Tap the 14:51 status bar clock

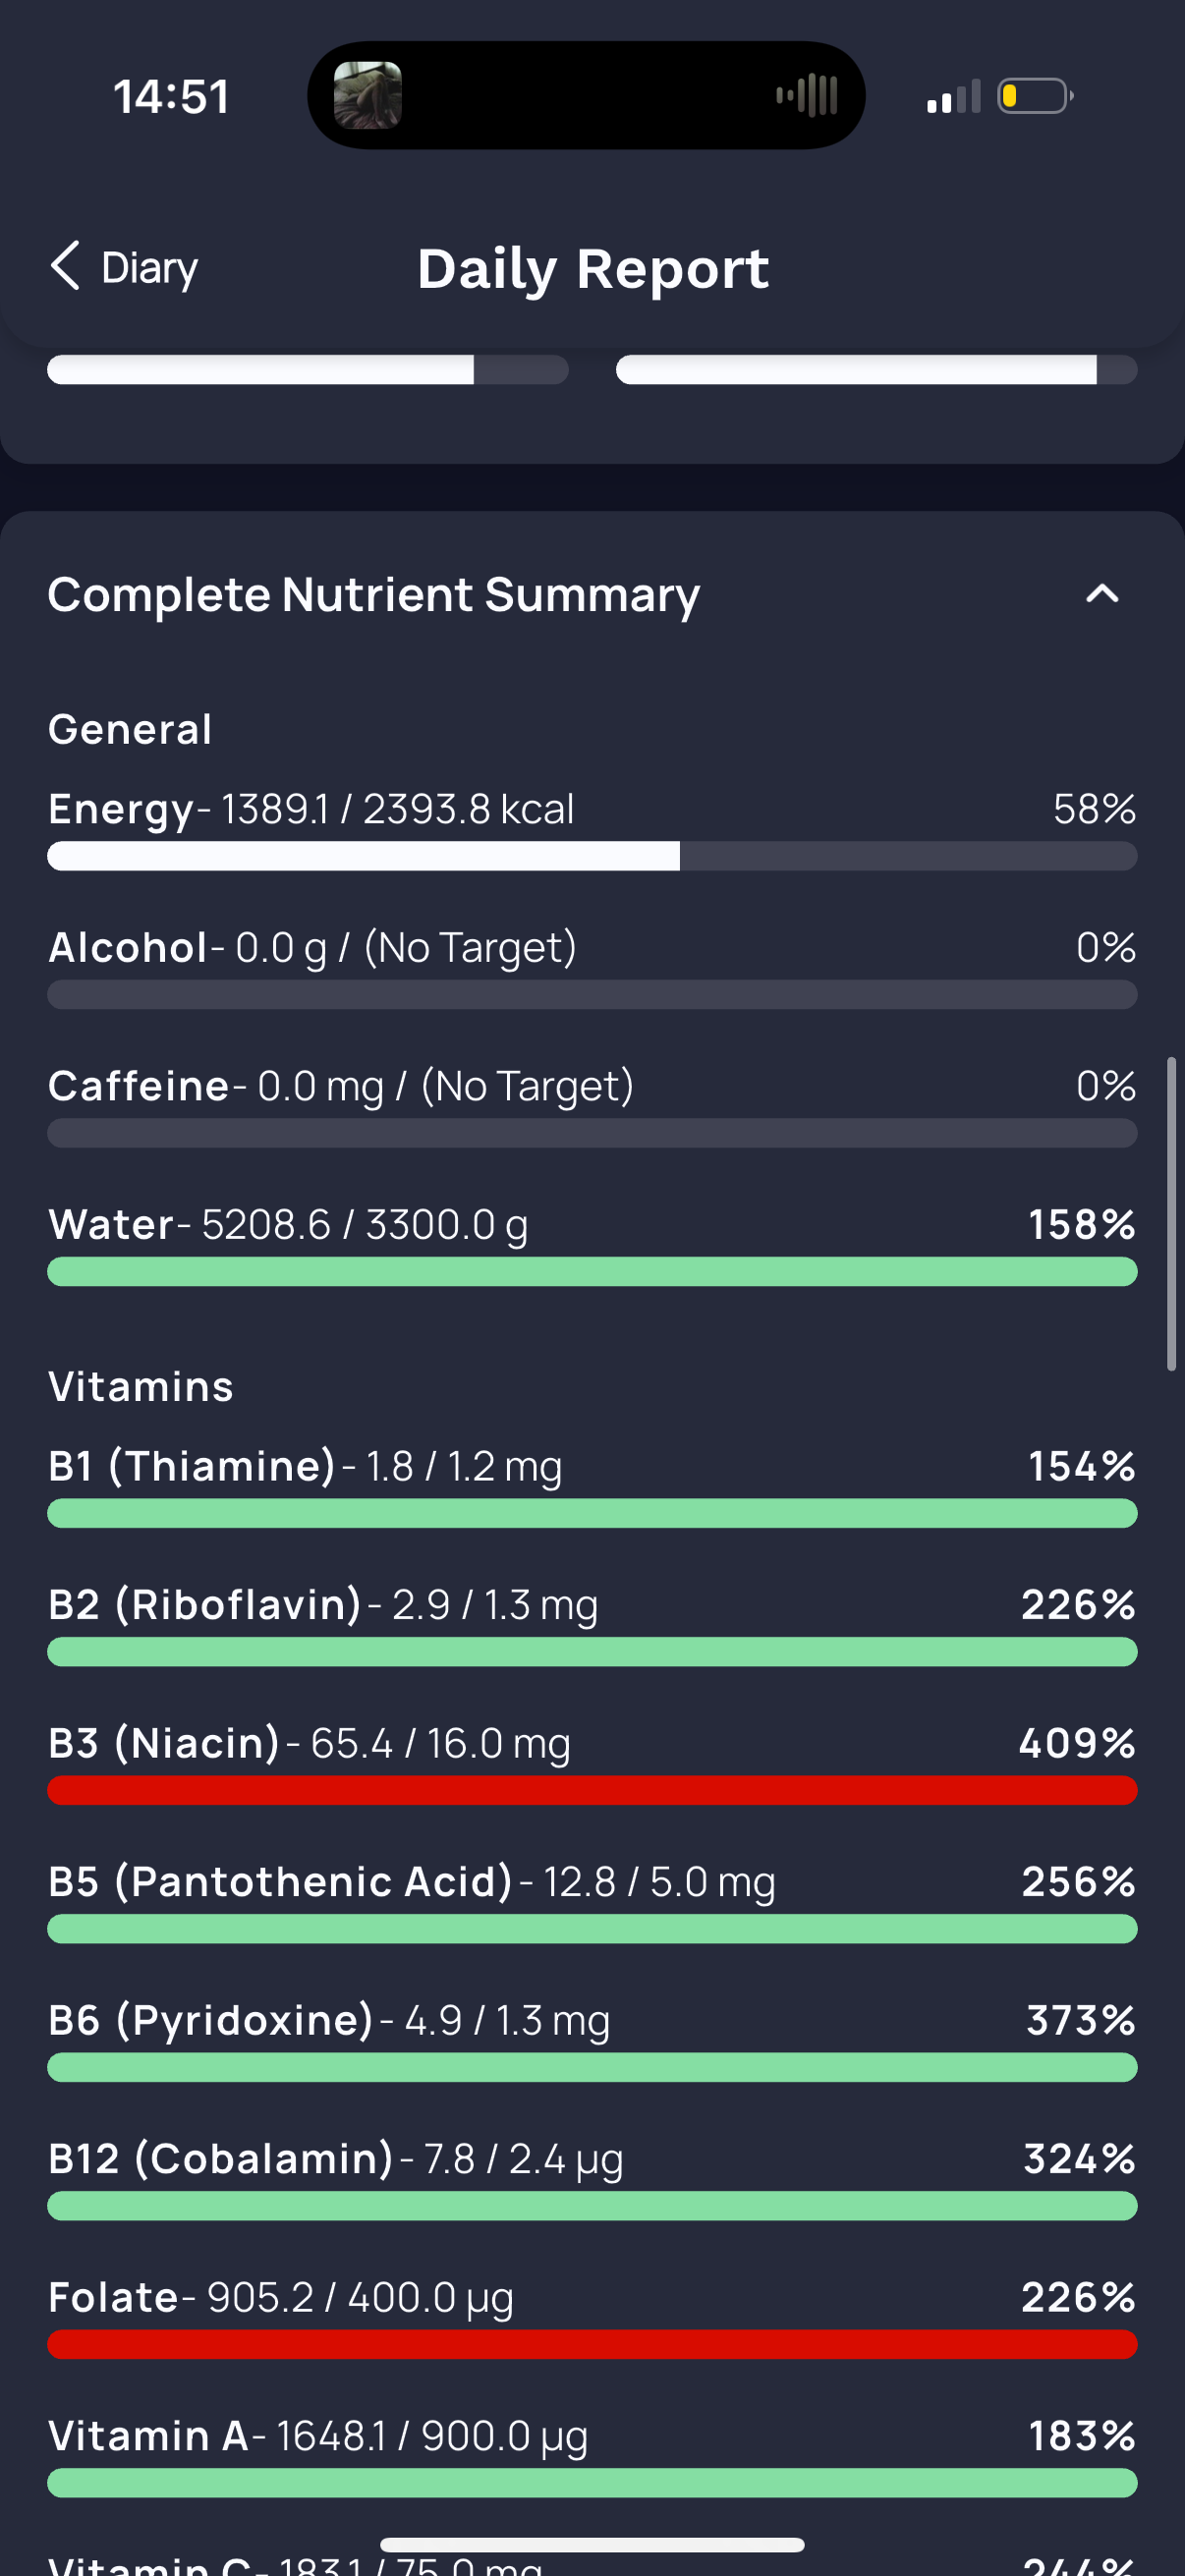point(171,97)
